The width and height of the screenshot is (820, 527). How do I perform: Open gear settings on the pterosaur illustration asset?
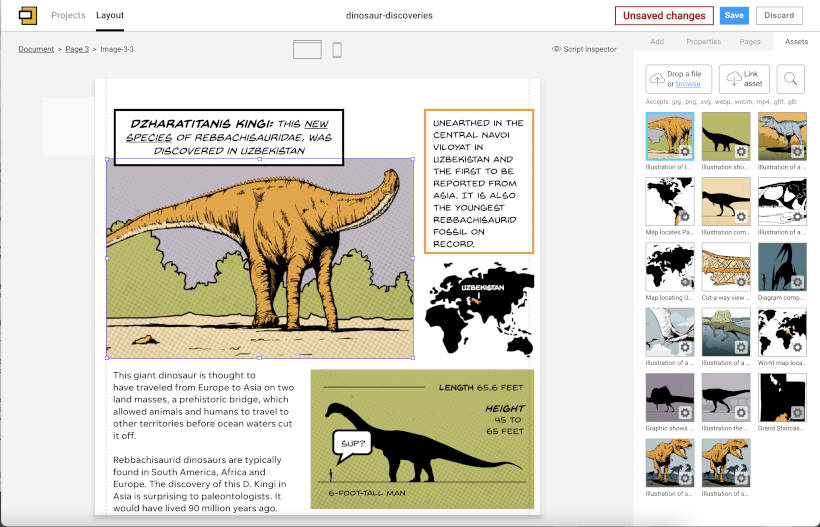point(685,347)
